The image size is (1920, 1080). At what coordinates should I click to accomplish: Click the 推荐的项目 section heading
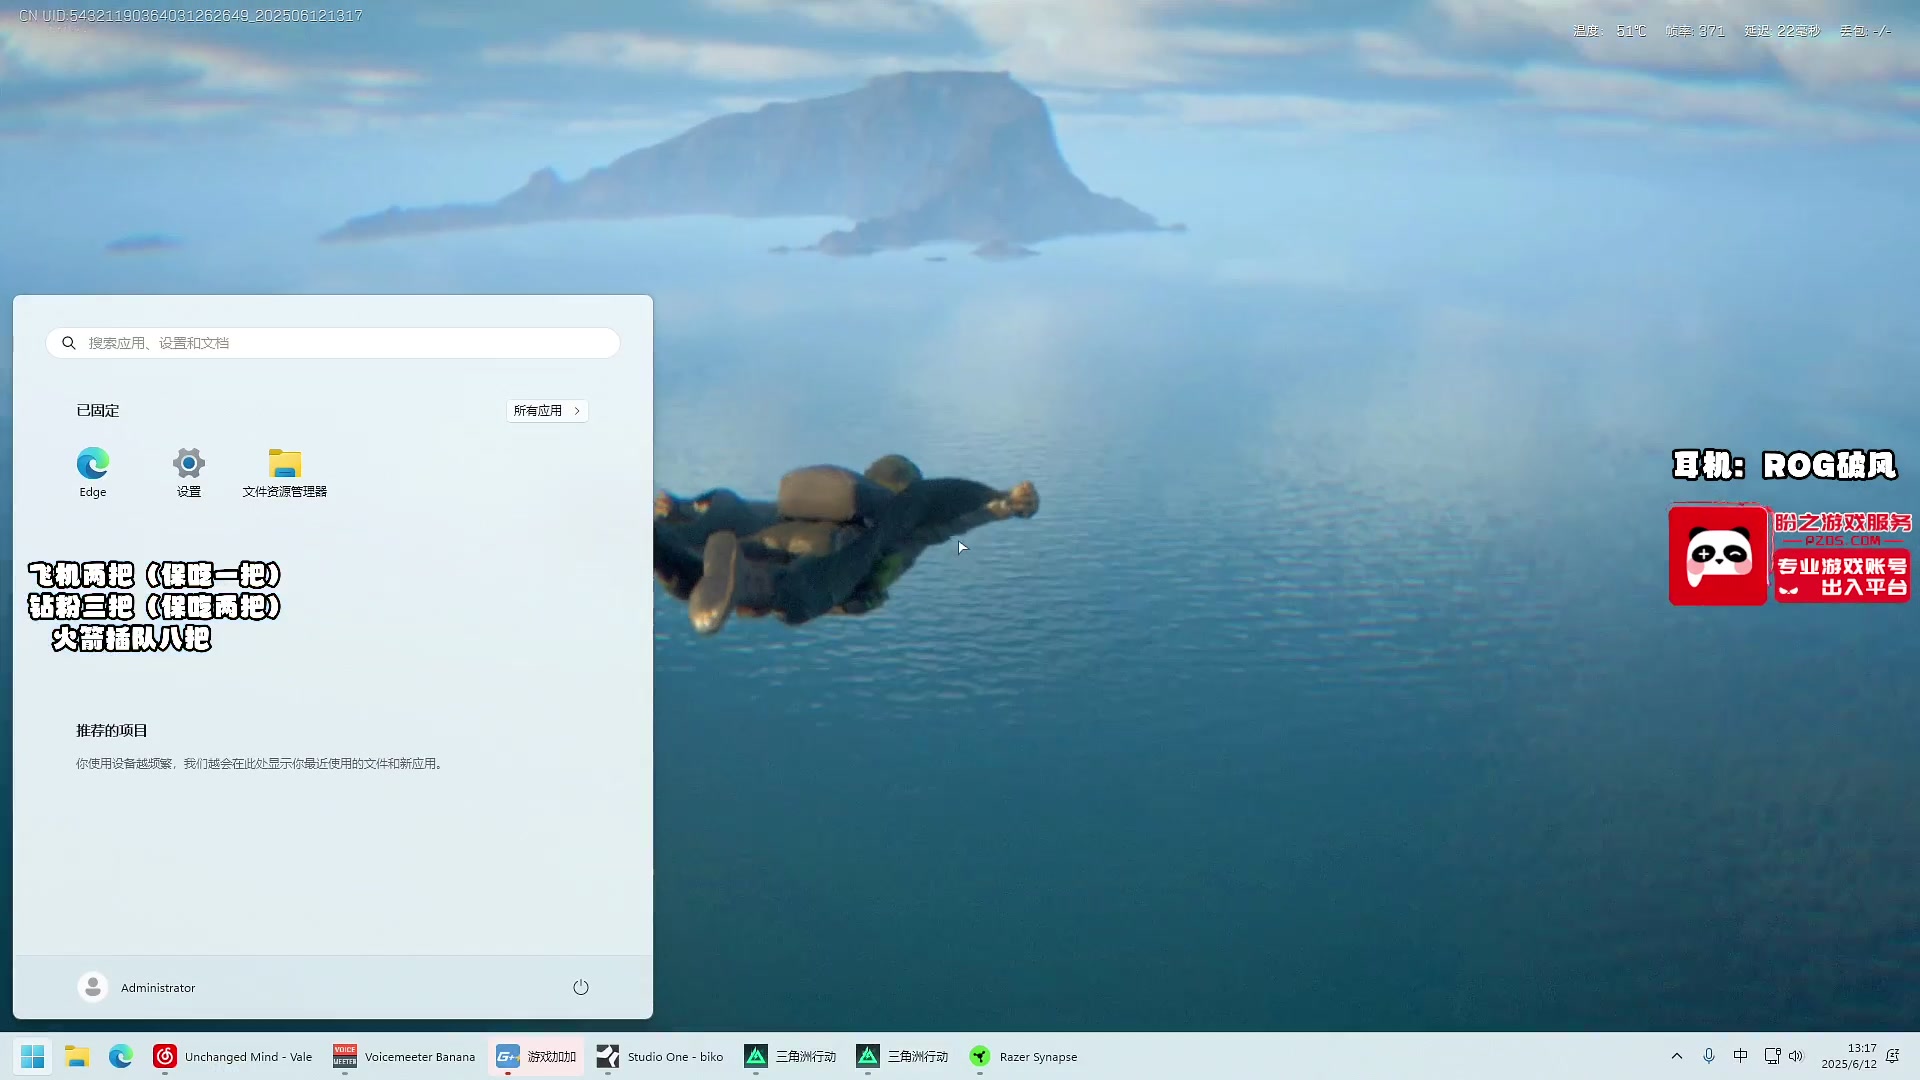pyautogui.click(x=112, y=731)
